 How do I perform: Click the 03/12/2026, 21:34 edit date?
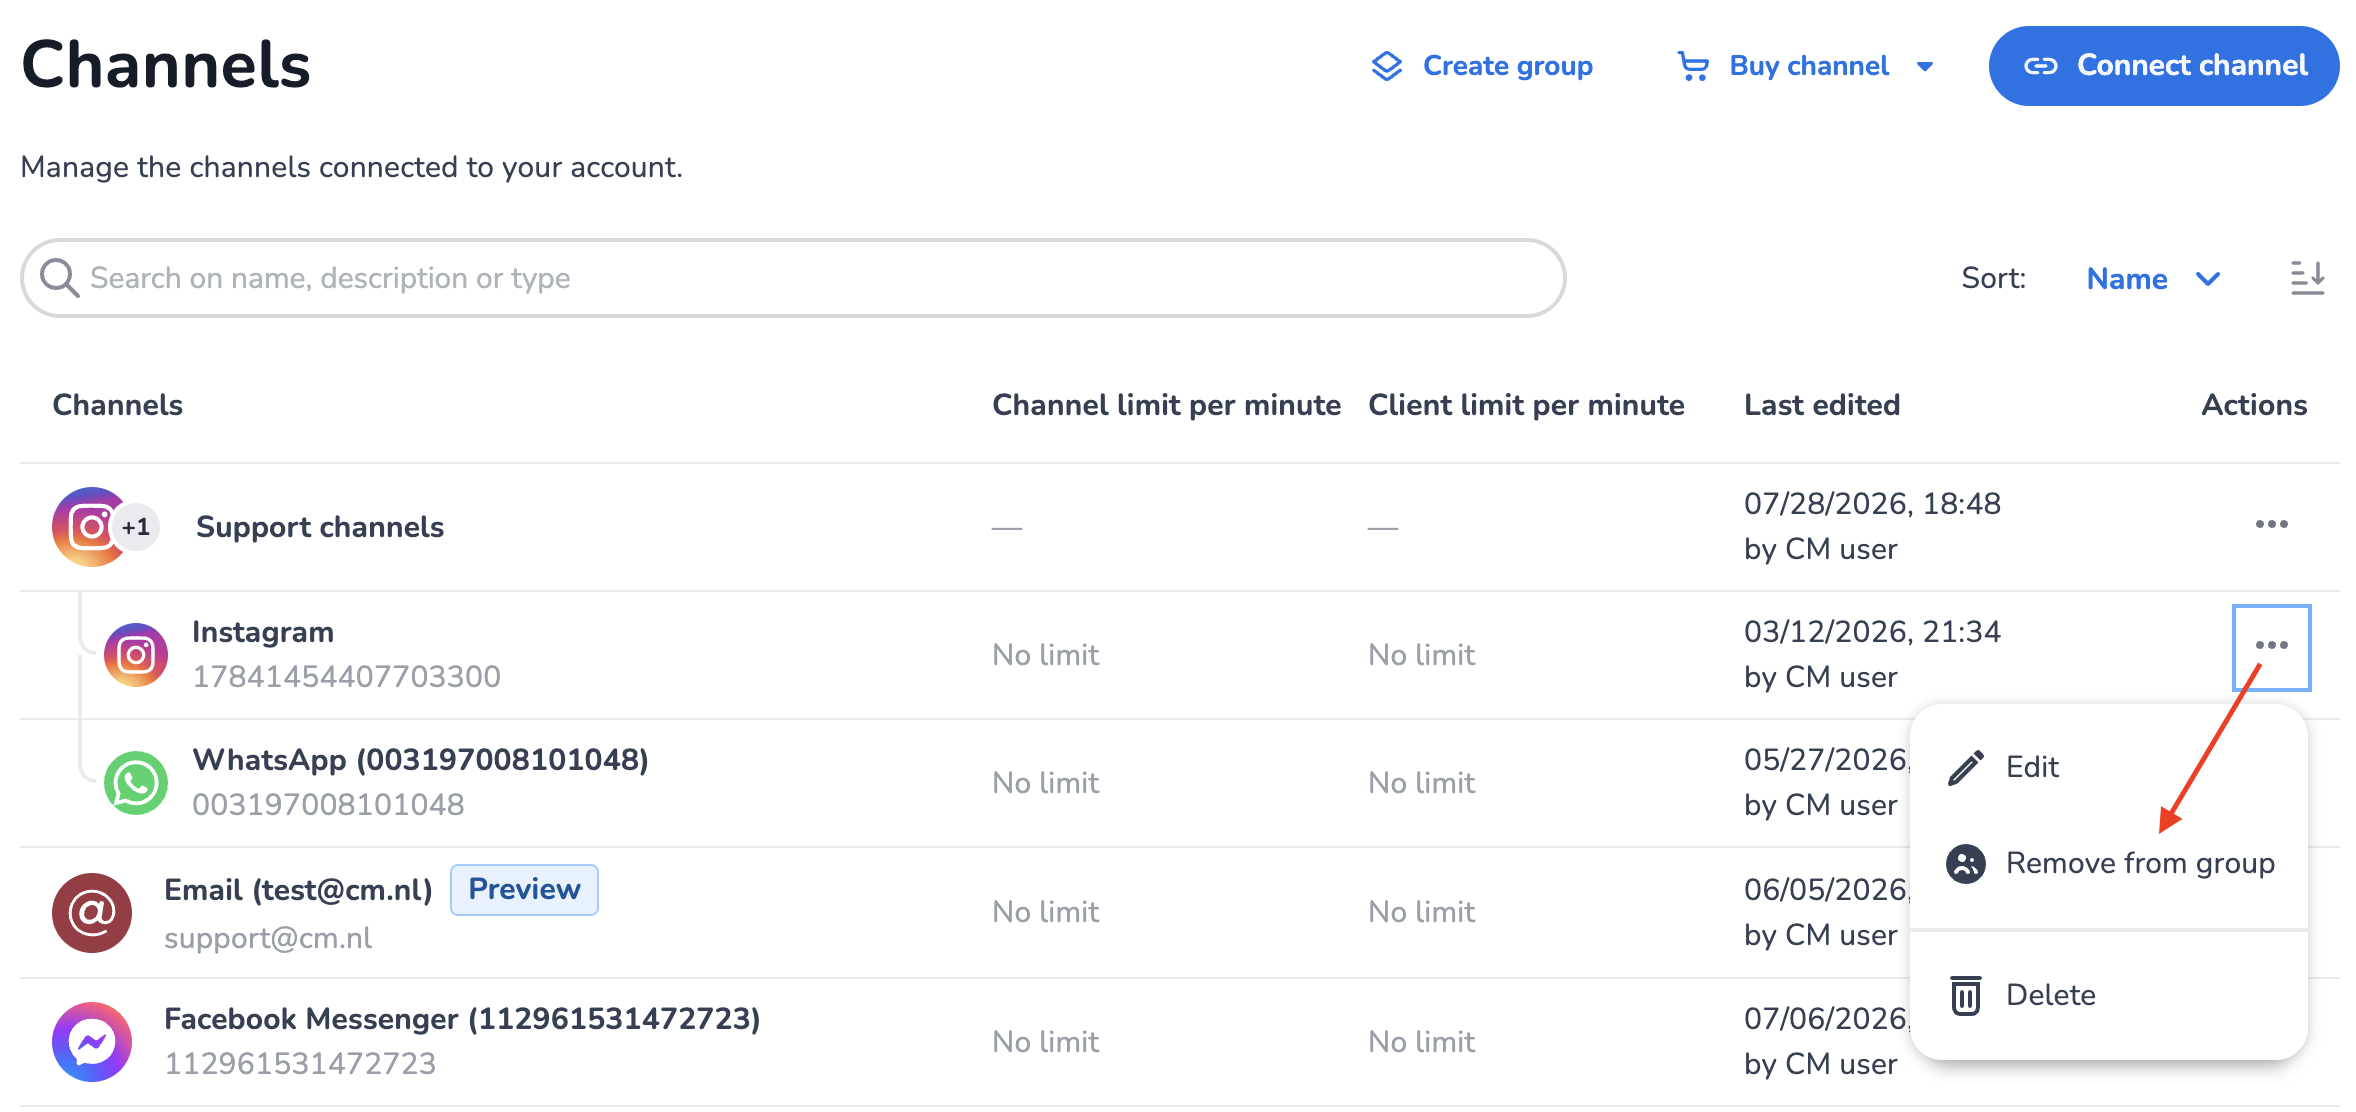[1872, 632]
